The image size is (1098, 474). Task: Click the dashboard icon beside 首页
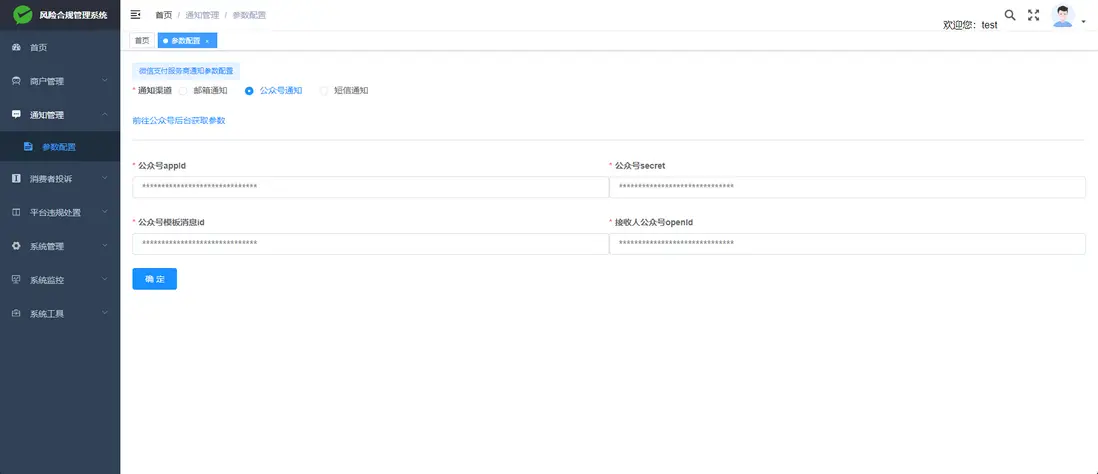click(x=16, y=48)
